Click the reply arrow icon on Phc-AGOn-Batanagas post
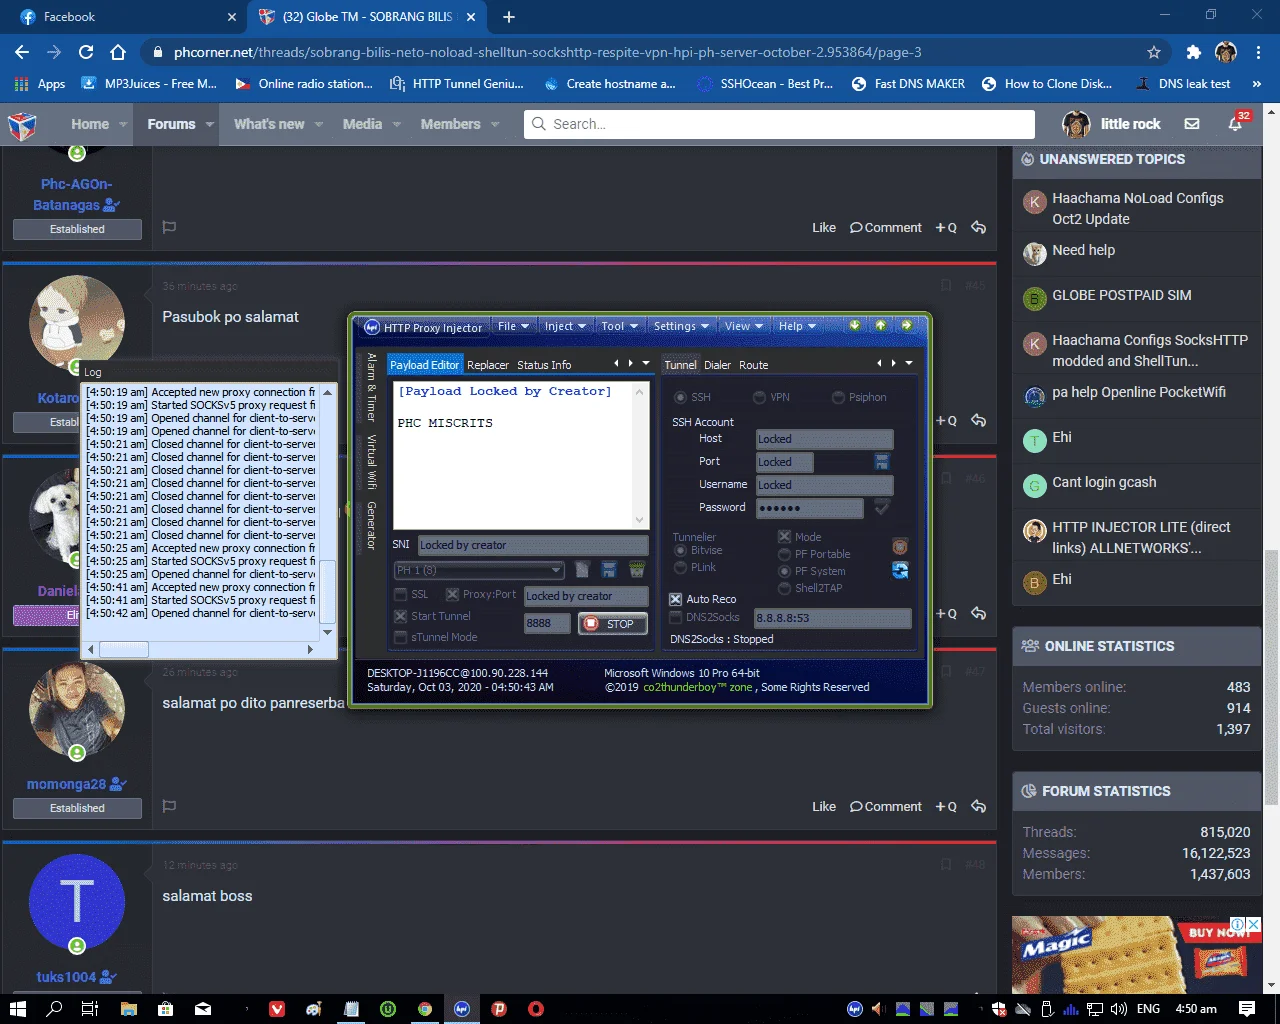Screen dimensions: 1280x1024 click(x=978, y=227)
